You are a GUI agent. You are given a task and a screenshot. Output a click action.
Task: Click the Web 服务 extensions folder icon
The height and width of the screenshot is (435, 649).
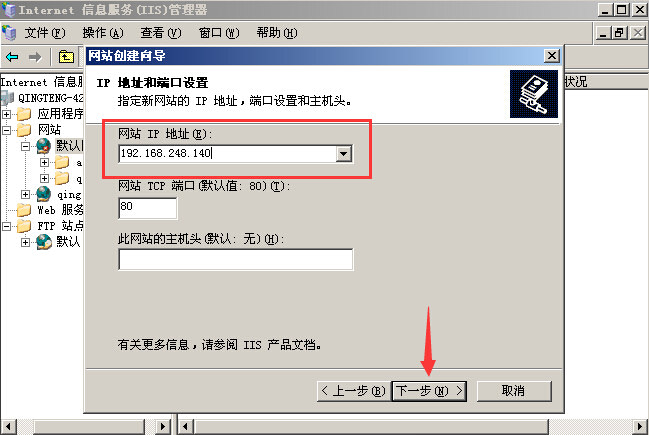pyautogui.click(x=24, y=210)
